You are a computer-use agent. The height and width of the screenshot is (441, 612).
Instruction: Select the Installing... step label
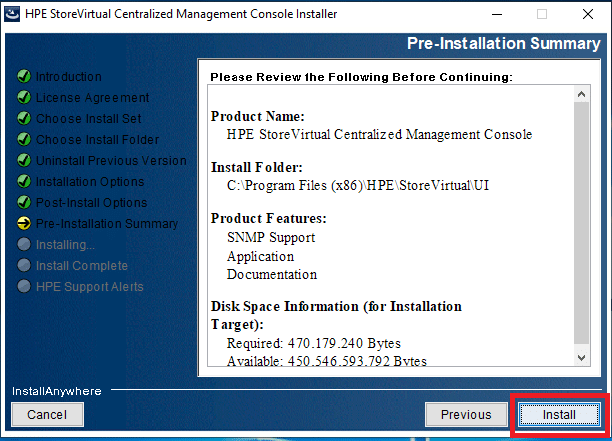65,245
